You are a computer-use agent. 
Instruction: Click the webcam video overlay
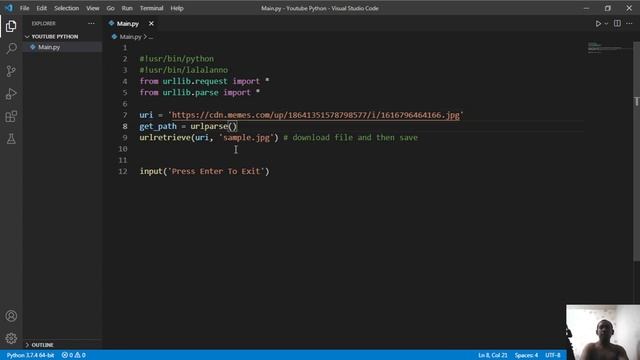click(x=602, y=332)
